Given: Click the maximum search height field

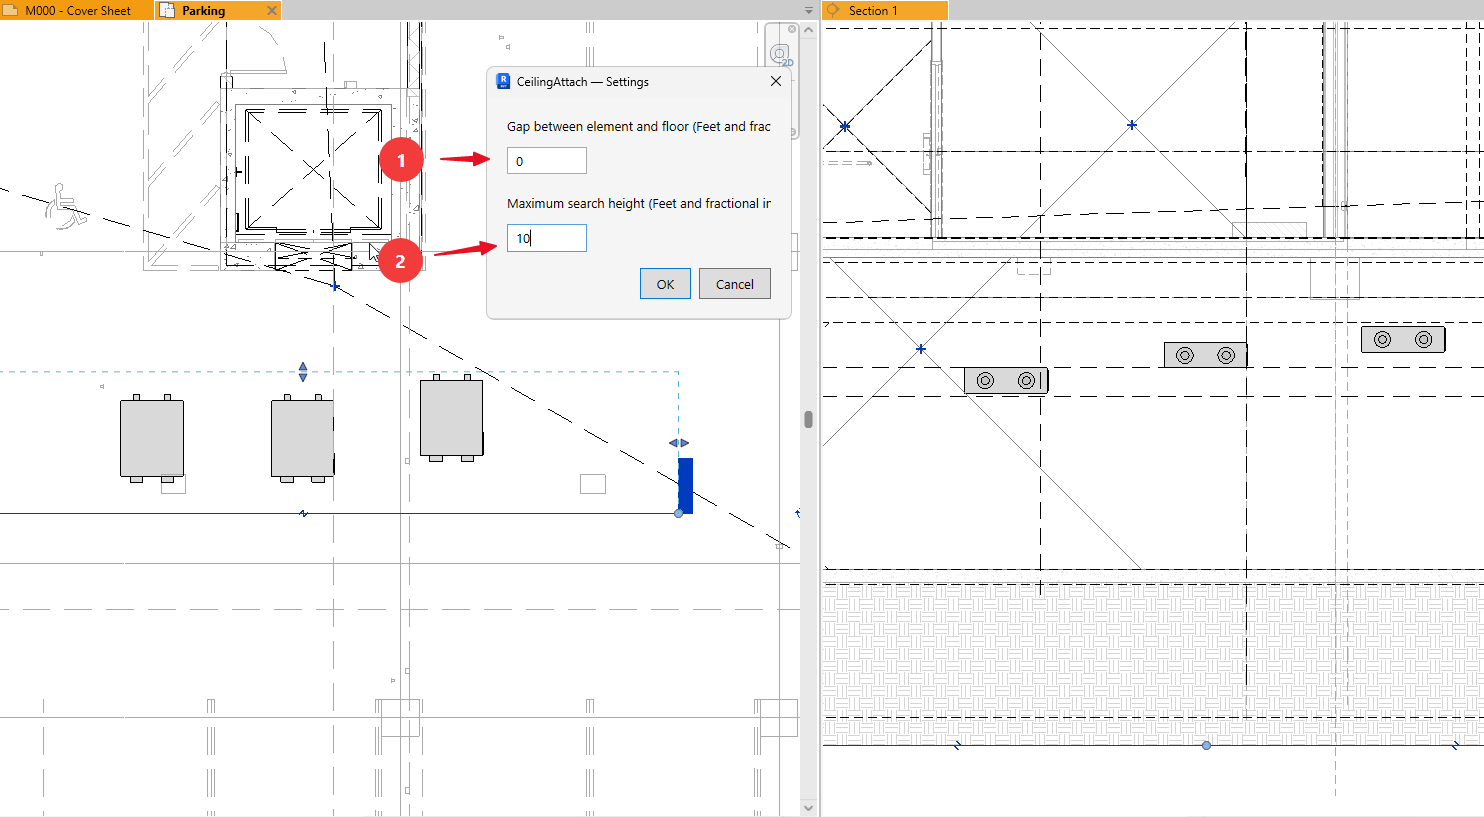Looking at the screenshot, I should tap(547, 238).
